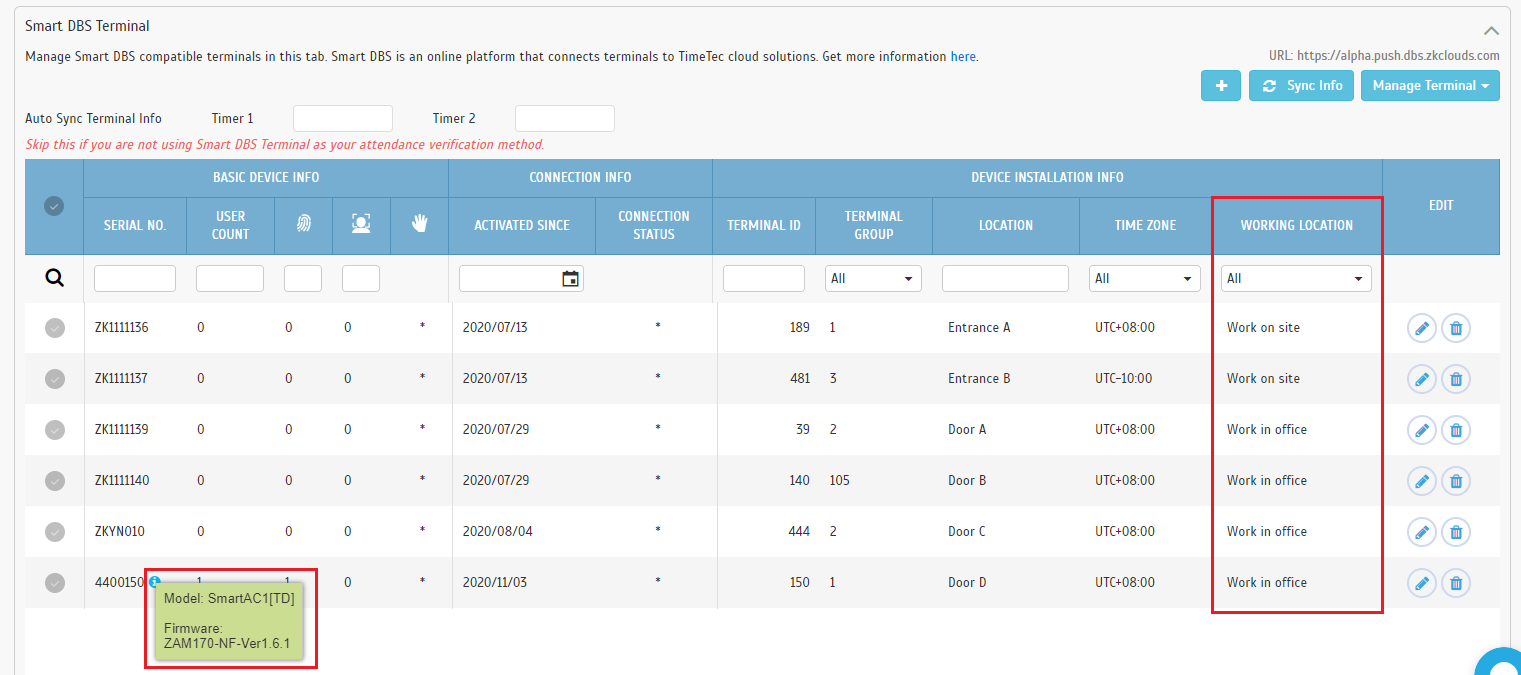Open the Manage Terminal dropdown
Viewport: 1521px width, 675px height.
pyautogui.click(x=1430, y=86)
